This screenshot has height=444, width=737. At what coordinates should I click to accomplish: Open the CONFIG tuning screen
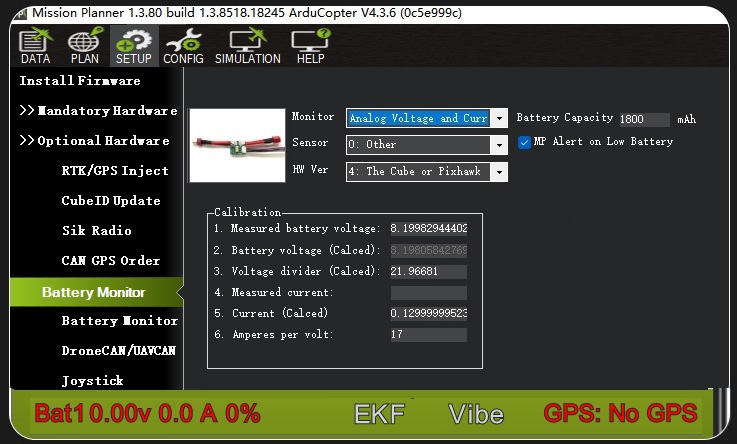point(183,46)
